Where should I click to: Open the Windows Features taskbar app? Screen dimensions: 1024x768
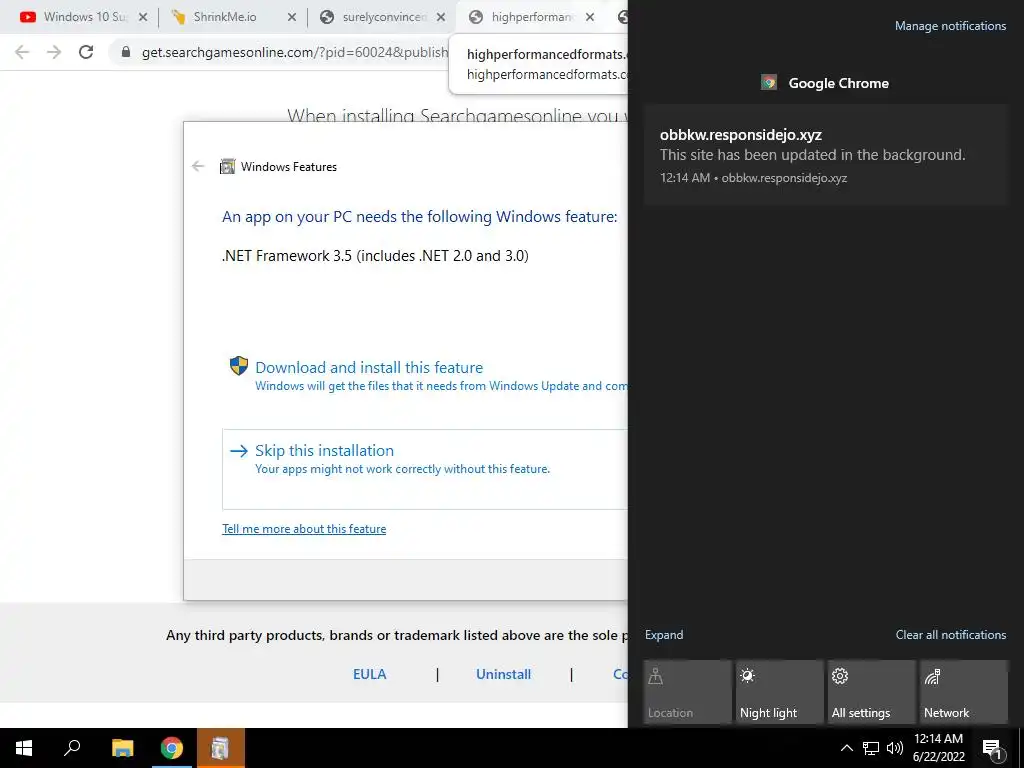220,748
